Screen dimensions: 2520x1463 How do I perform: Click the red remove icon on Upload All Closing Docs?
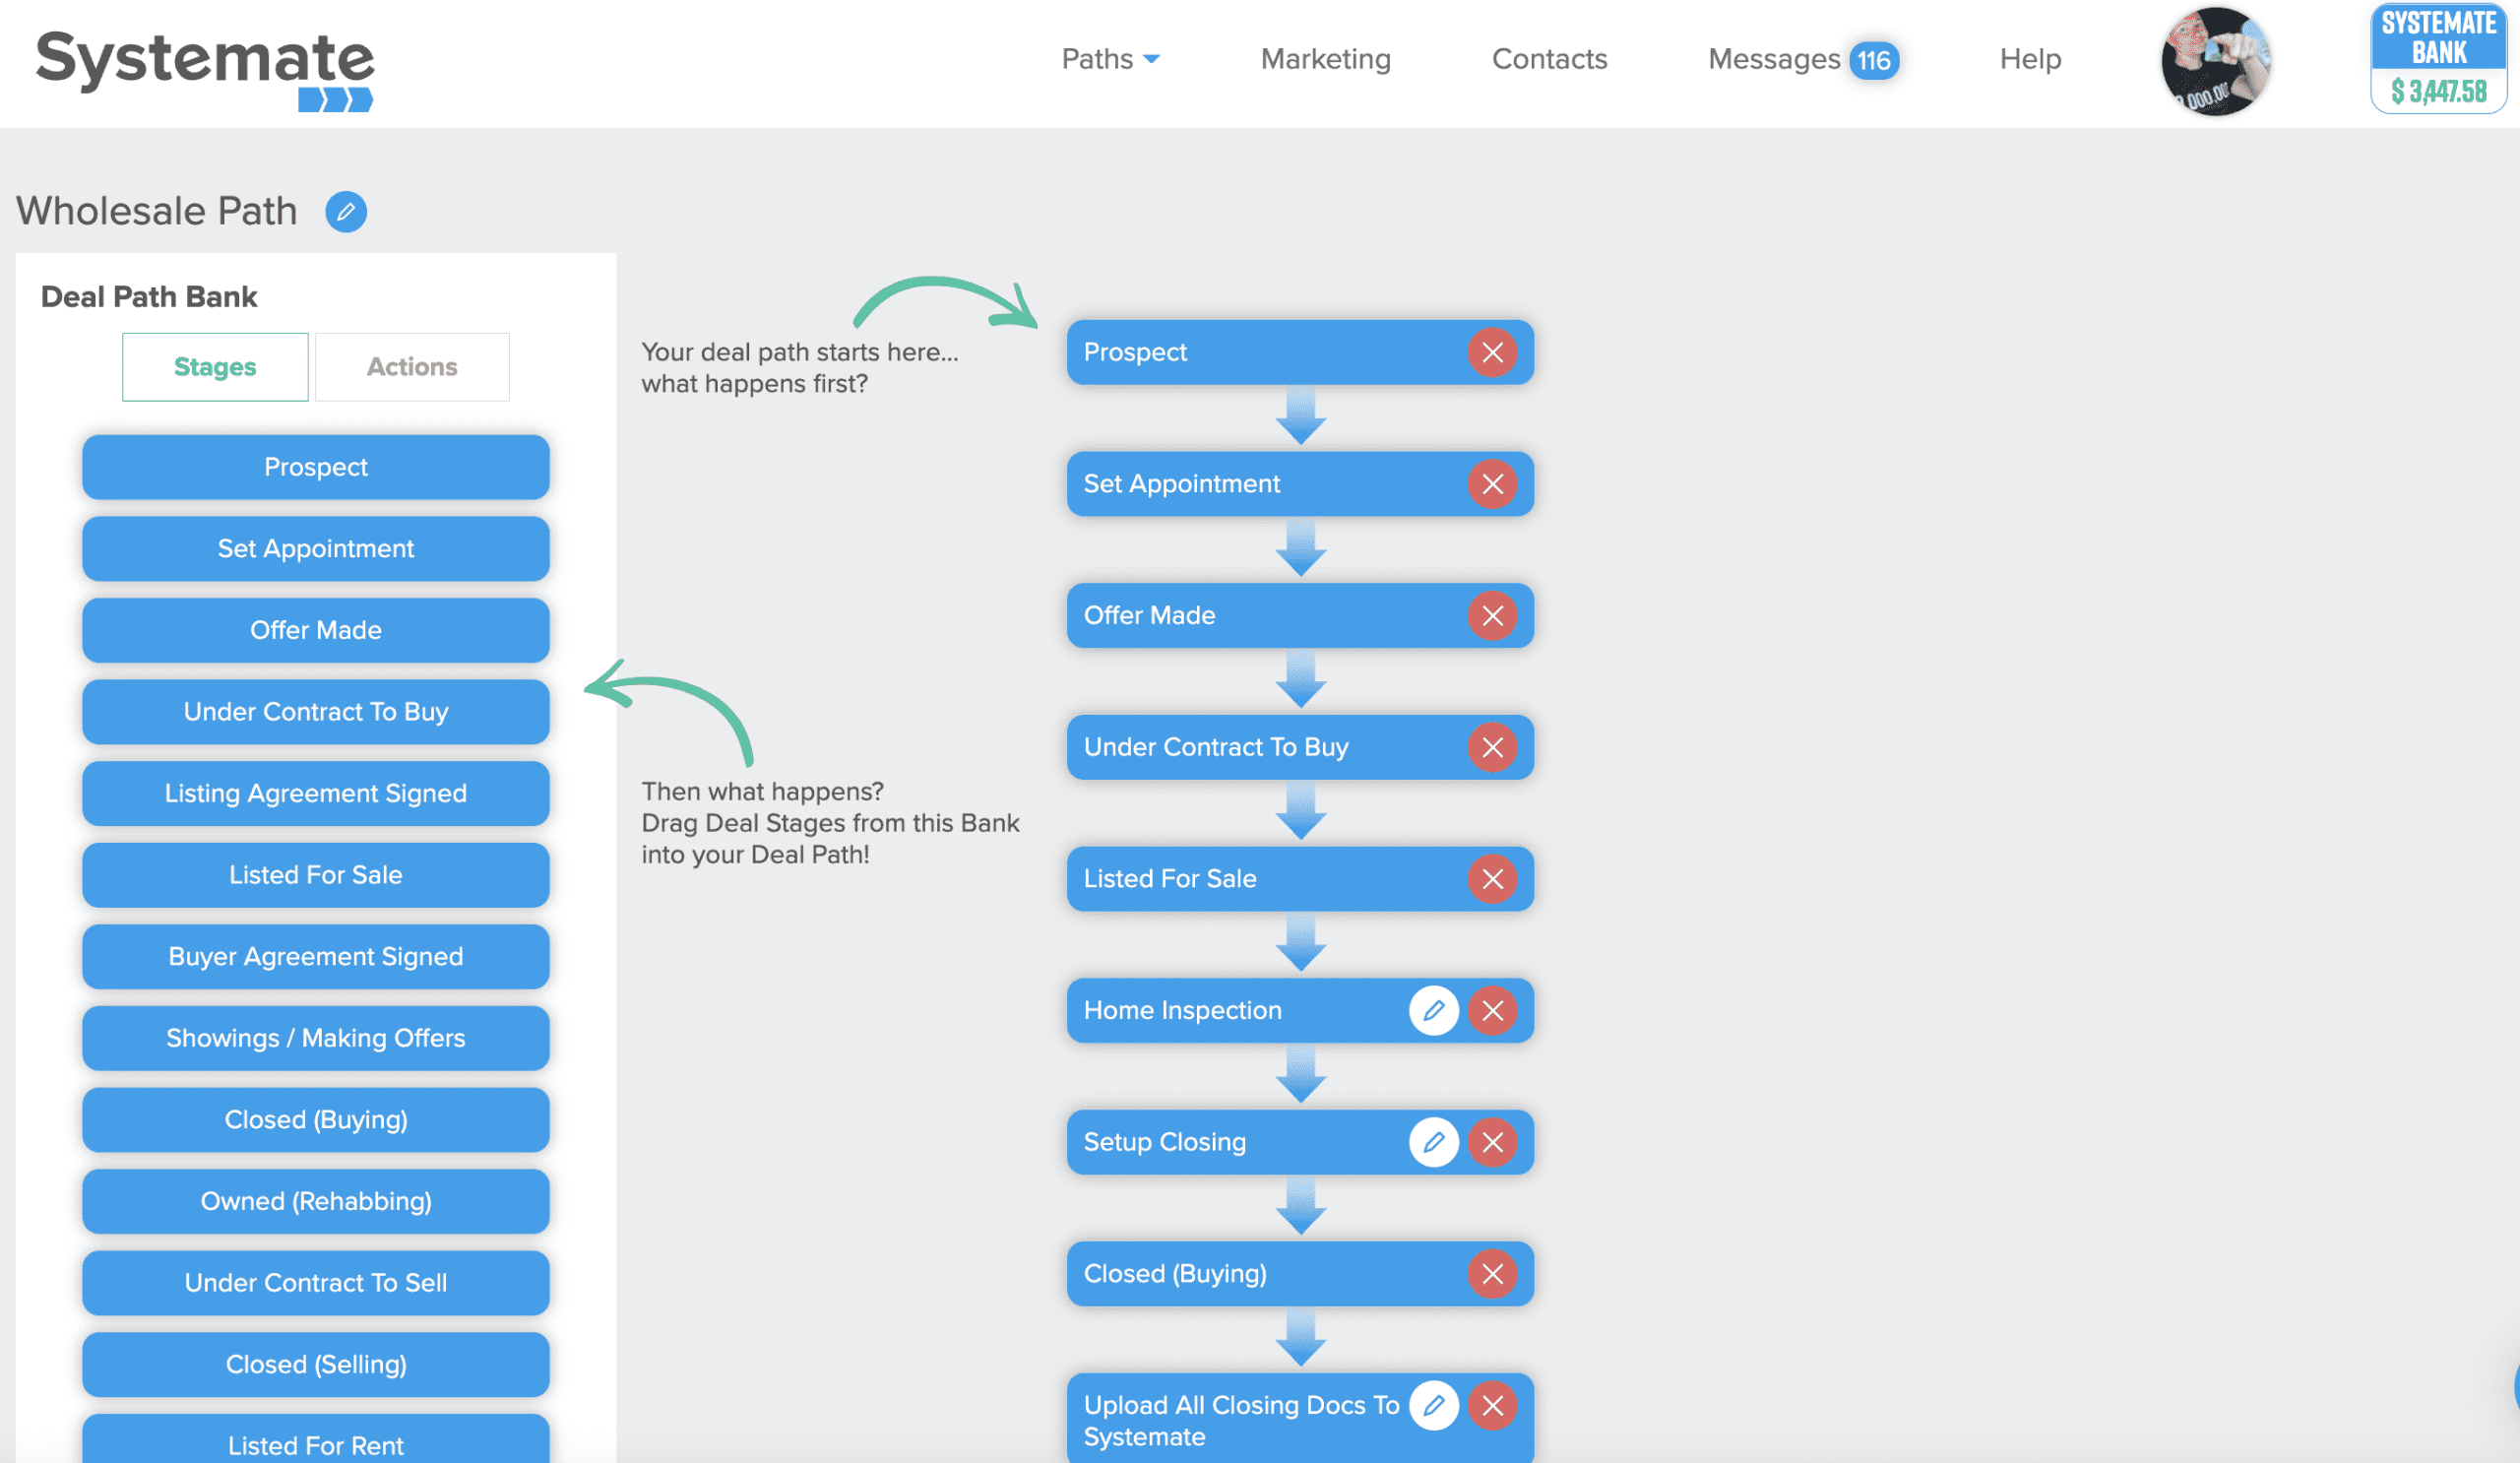tap(1494, 1406)
